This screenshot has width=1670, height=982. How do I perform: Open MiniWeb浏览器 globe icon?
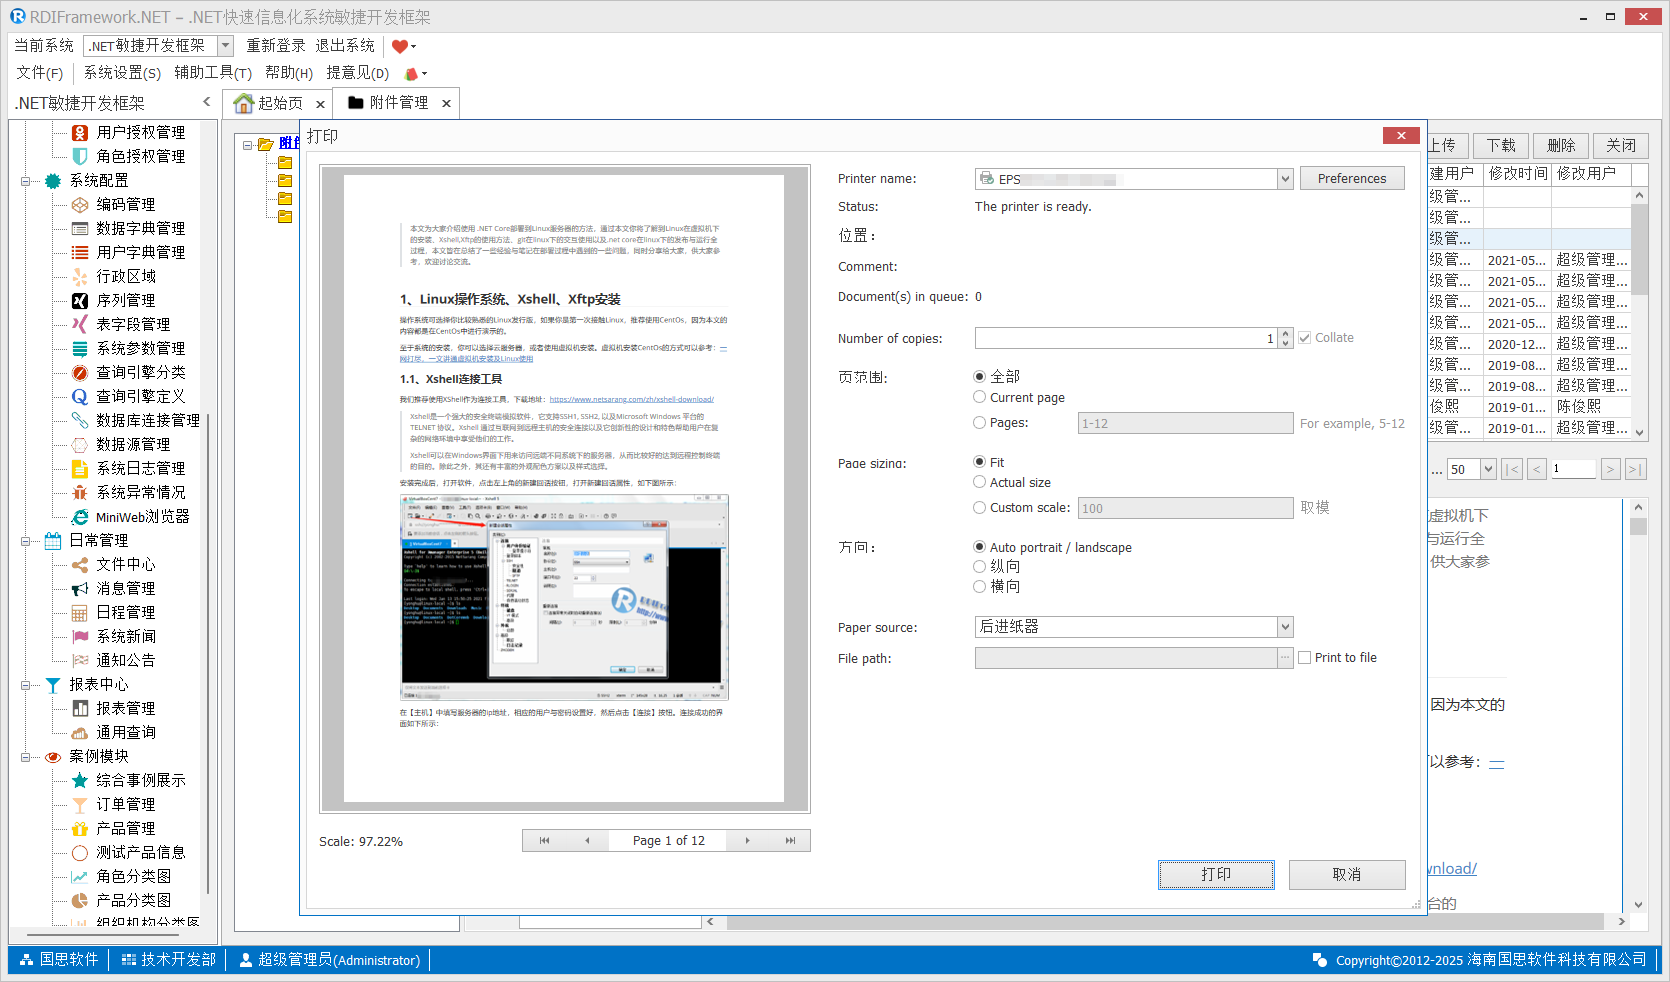[80, 517]
